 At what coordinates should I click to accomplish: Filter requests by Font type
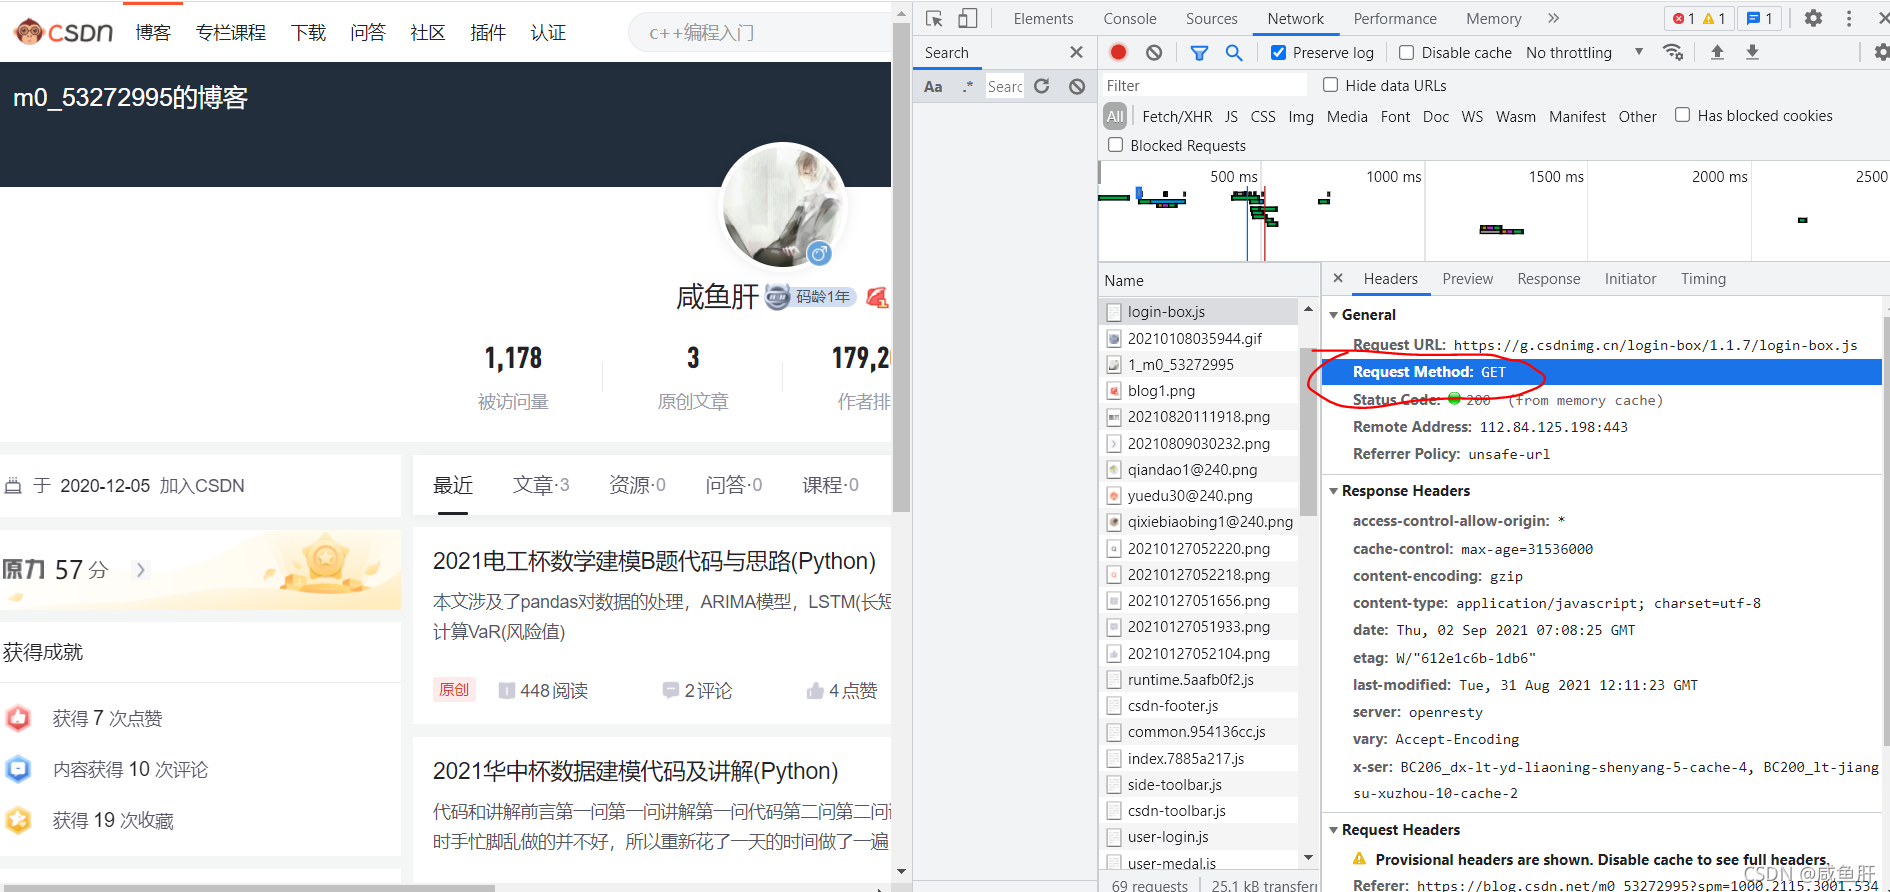1395,117
